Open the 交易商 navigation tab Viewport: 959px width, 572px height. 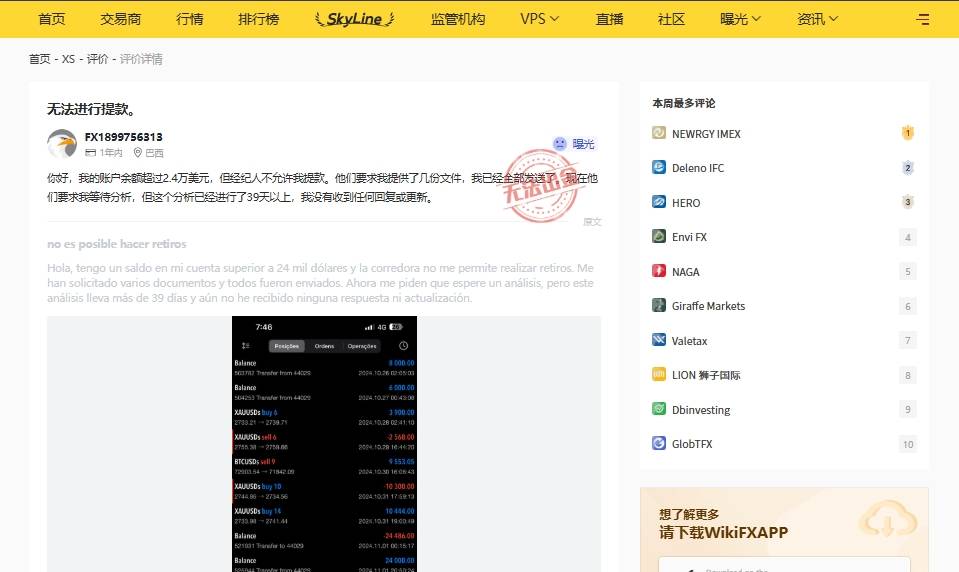(120, 19)
